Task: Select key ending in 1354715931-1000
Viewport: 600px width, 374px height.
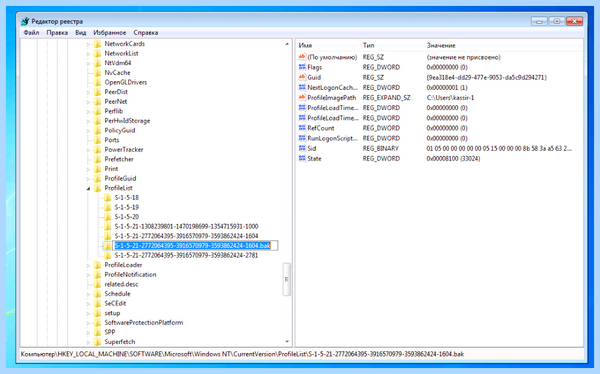Action: [x=186, y=226]
